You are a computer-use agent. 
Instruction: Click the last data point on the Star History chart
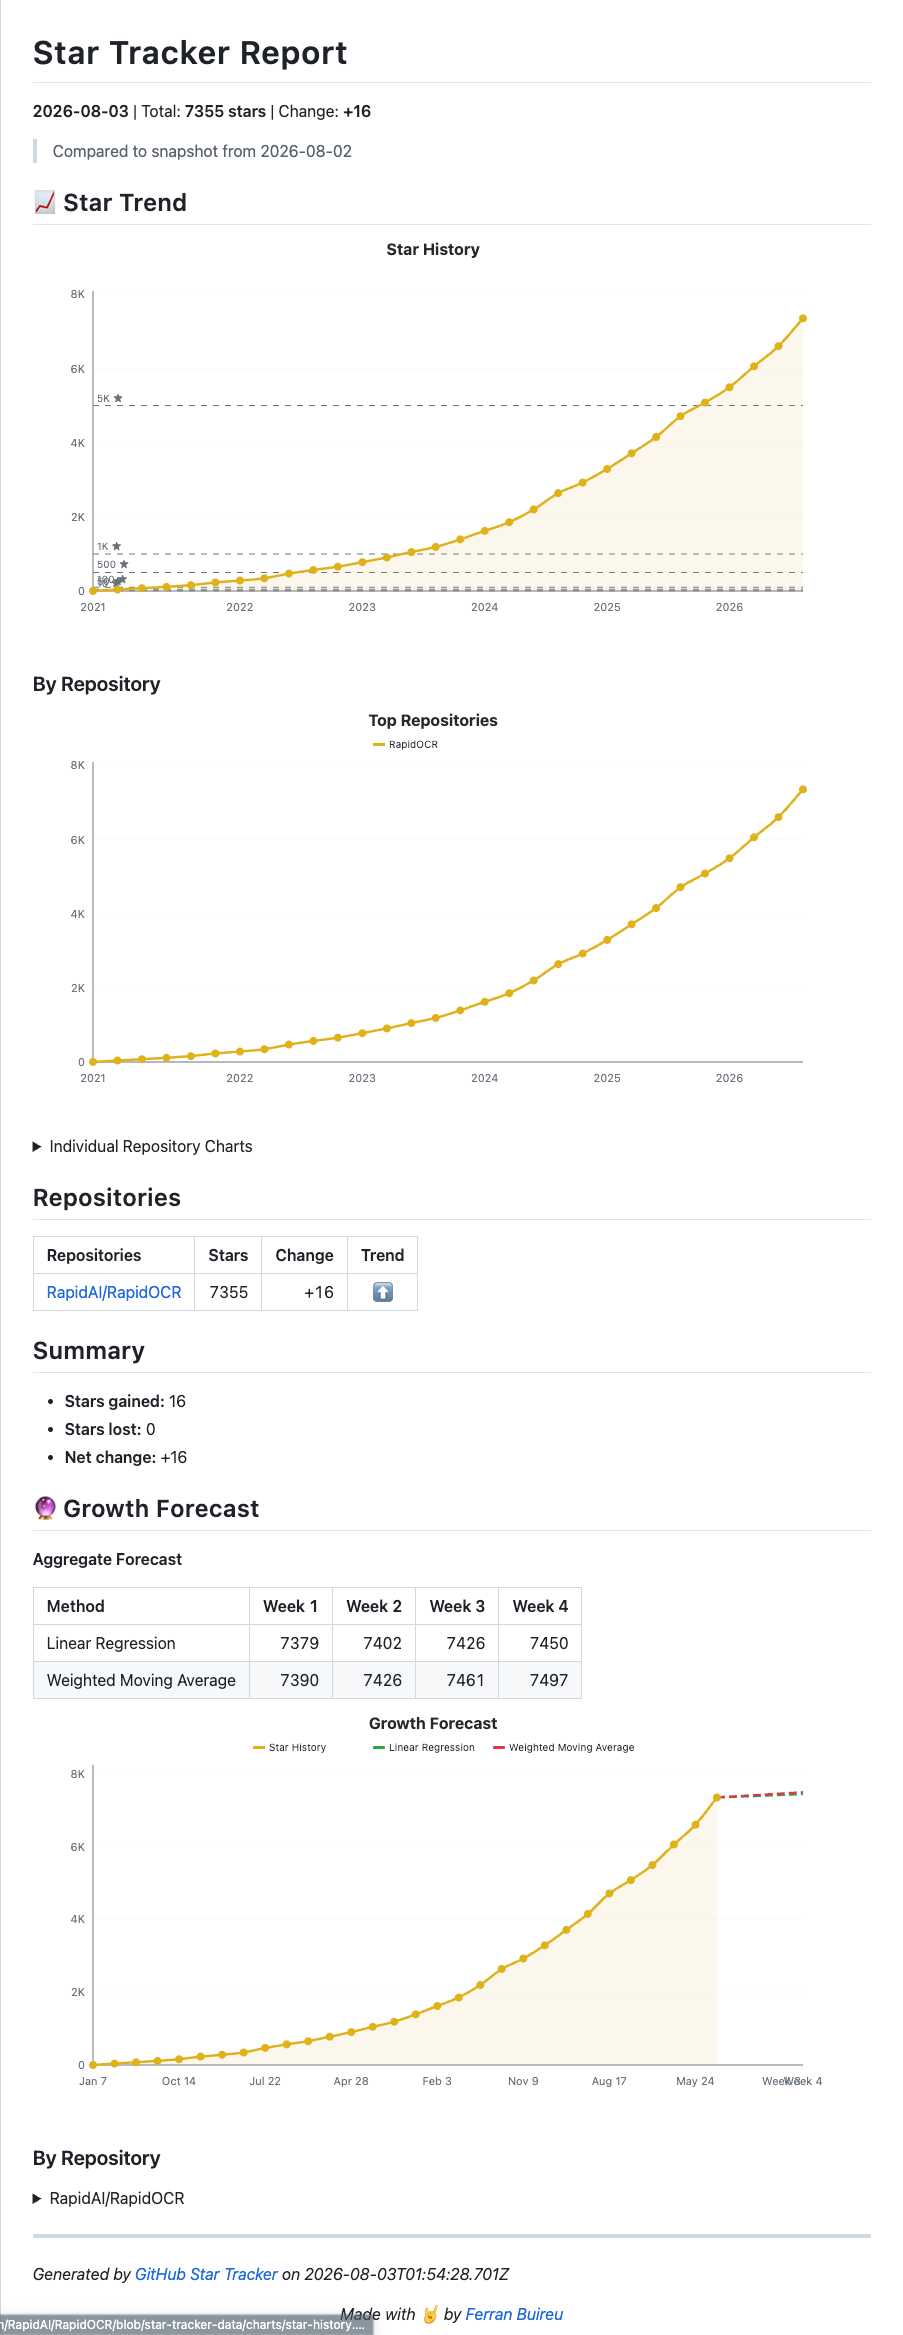(803, 319)
